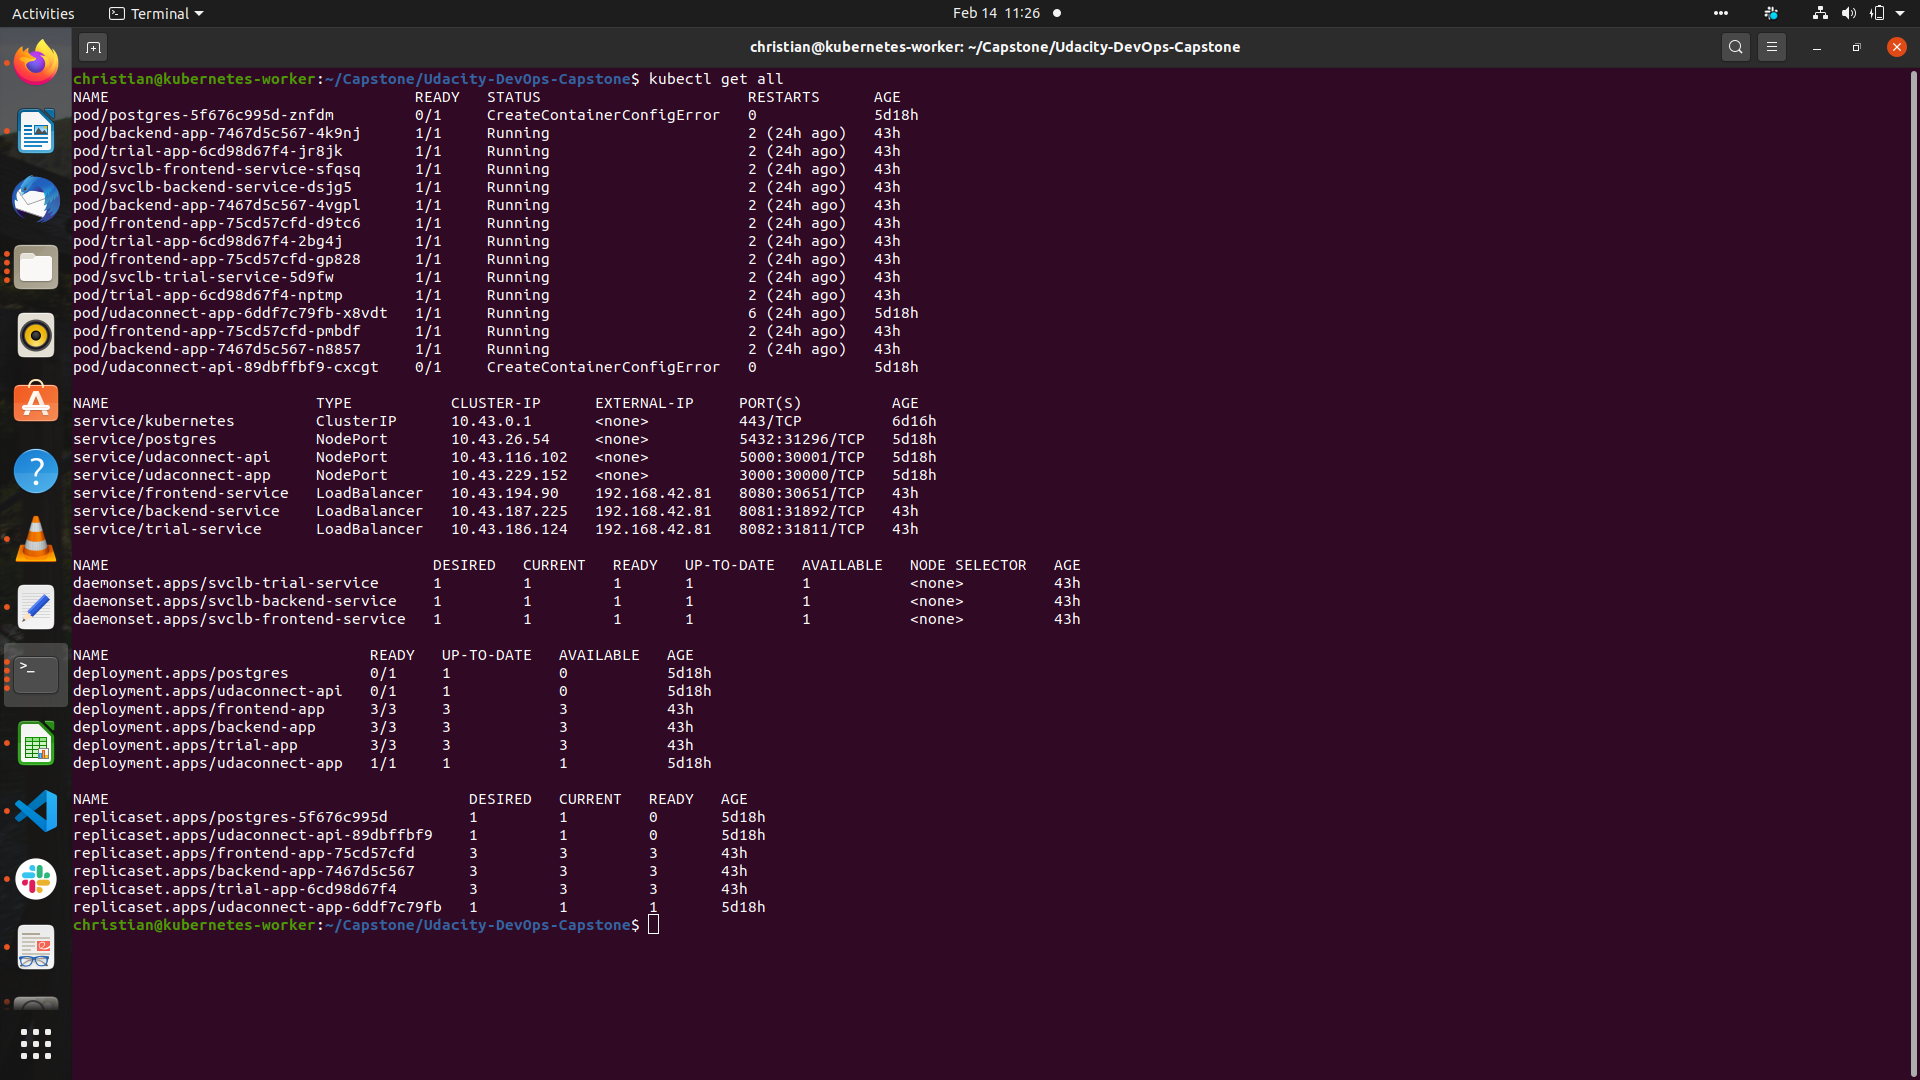Viewport: 1920px width, 1080px height.
Task: Click EXTERNAL-IP column header
Action: coord(644,403)
